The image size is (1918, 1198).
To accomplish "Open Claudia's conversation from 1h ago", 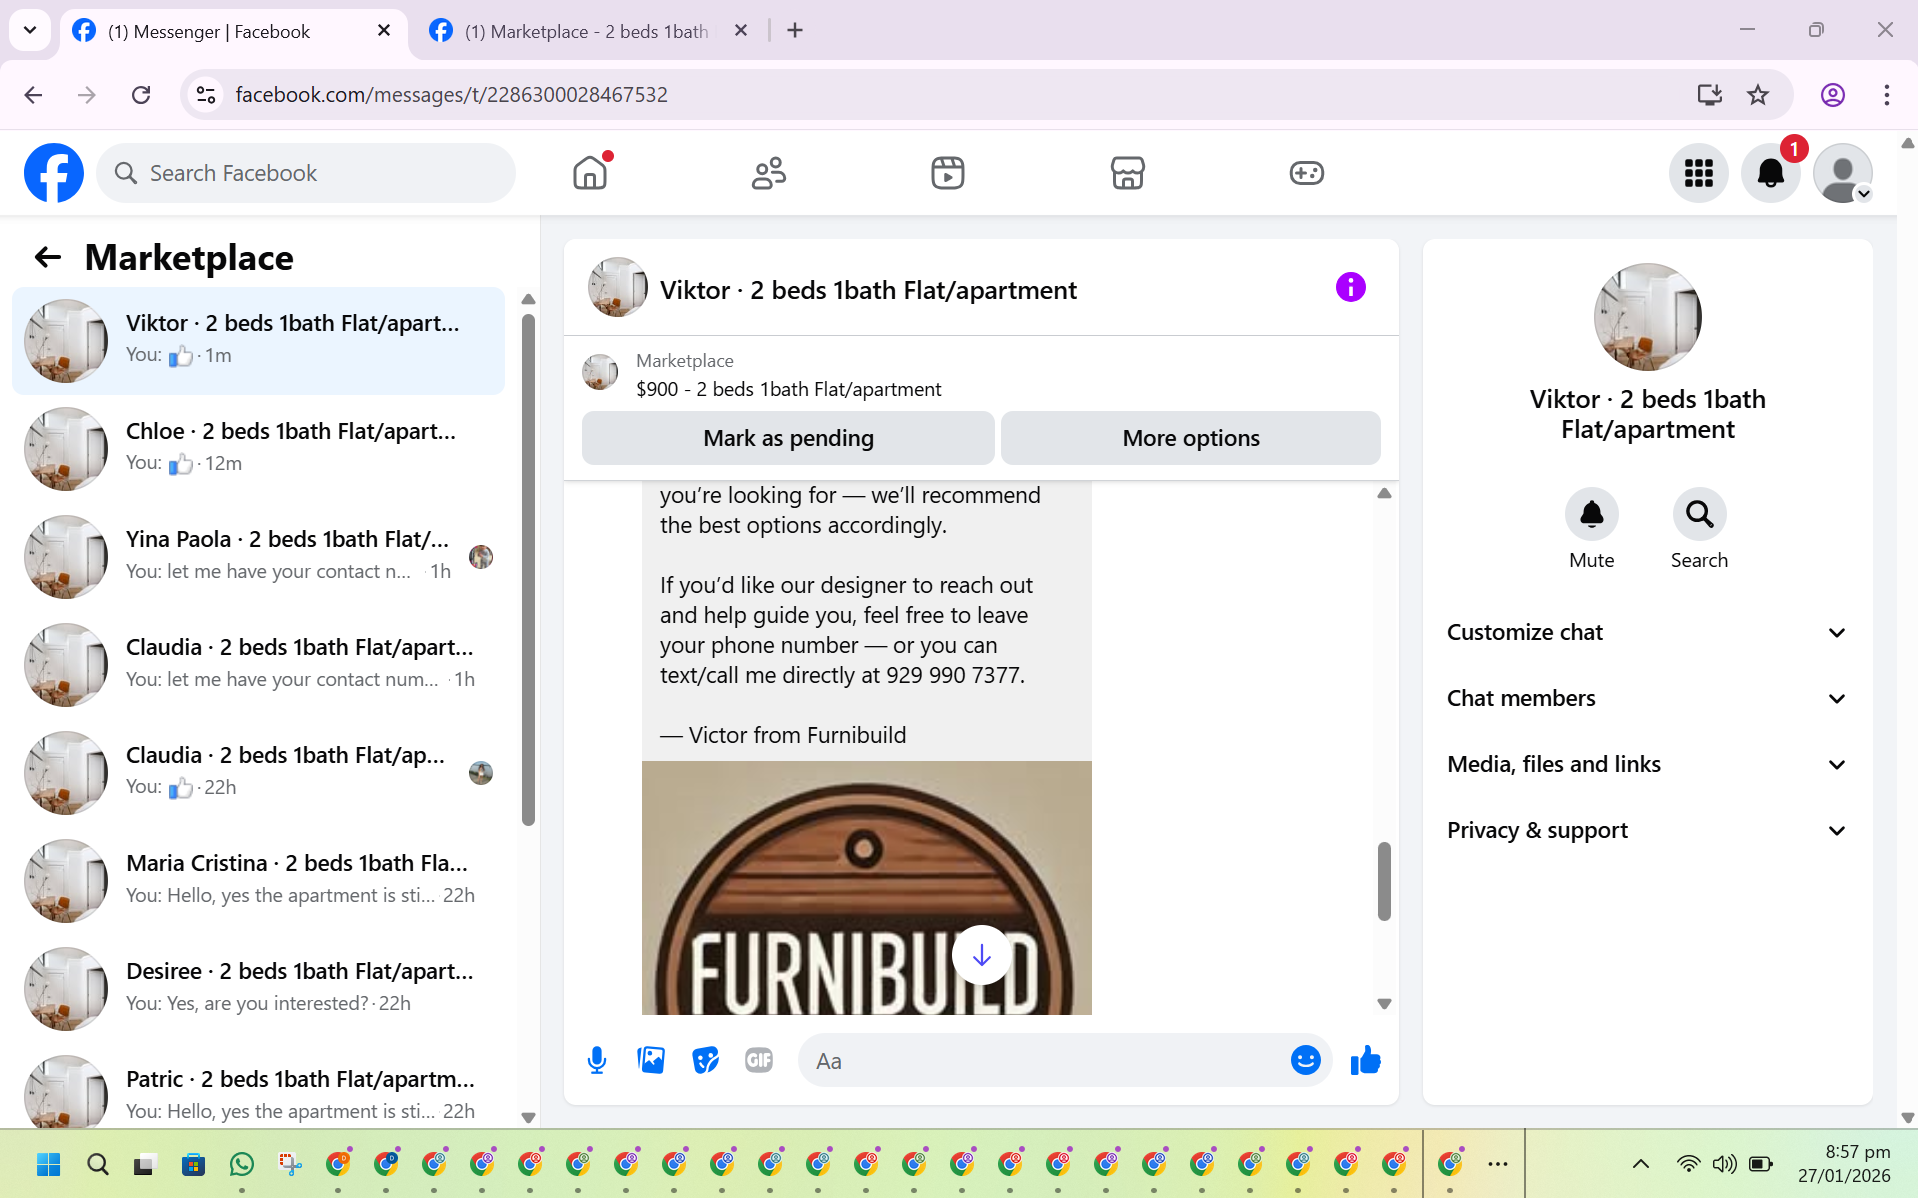I will click(x=258, y=664).
